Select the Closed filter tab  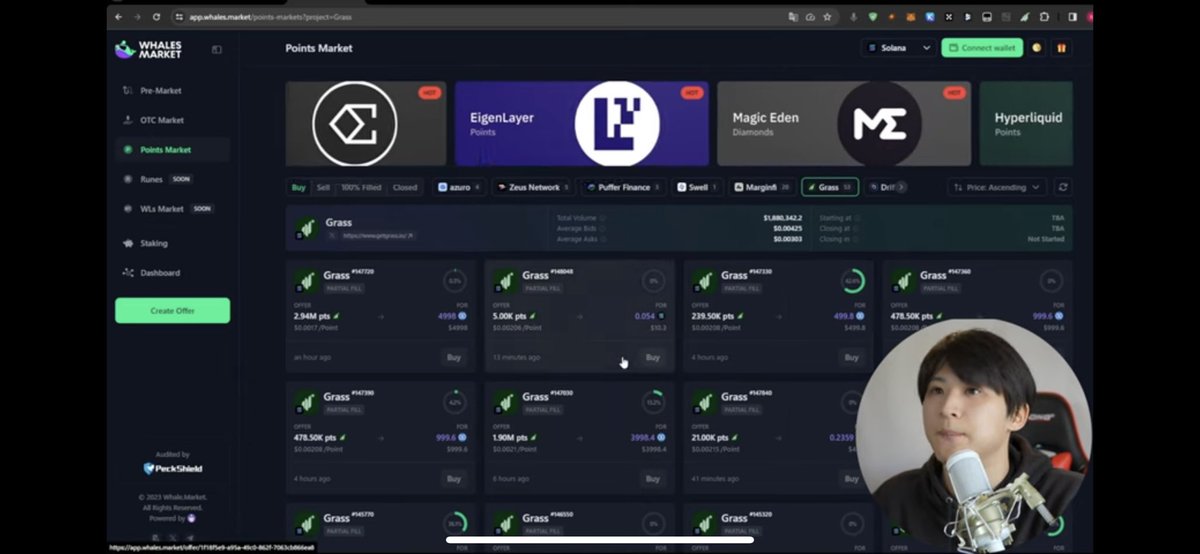tap(405, 187)
